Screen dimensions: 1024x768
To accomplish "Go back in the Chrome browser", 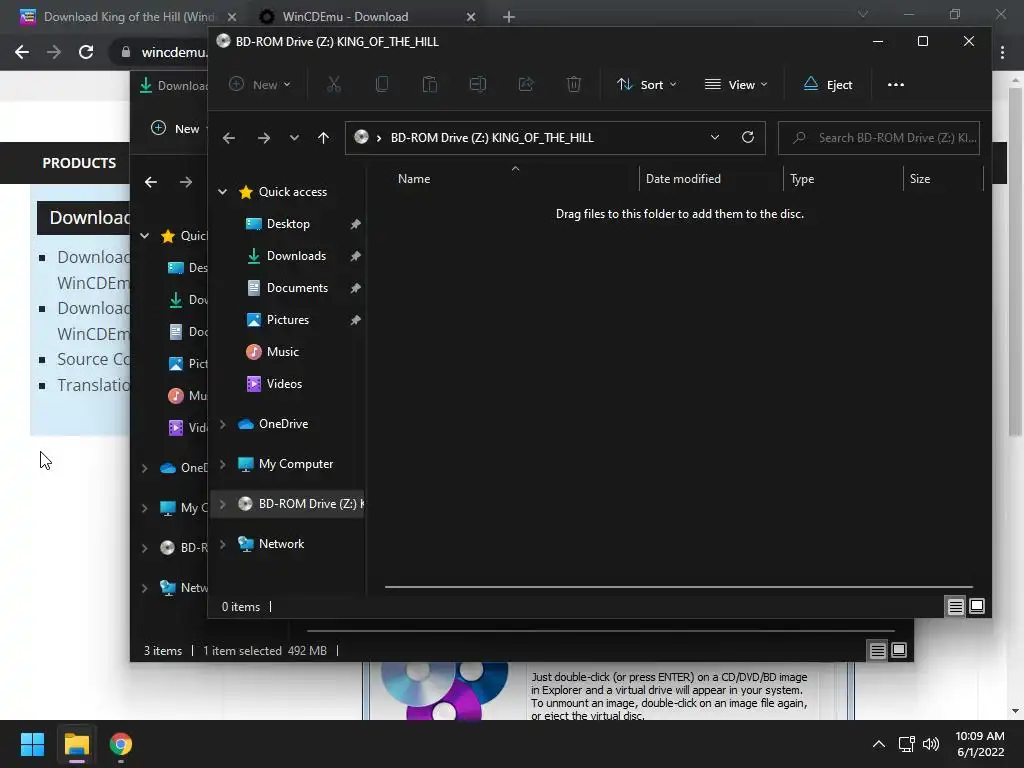I will 22,52.
